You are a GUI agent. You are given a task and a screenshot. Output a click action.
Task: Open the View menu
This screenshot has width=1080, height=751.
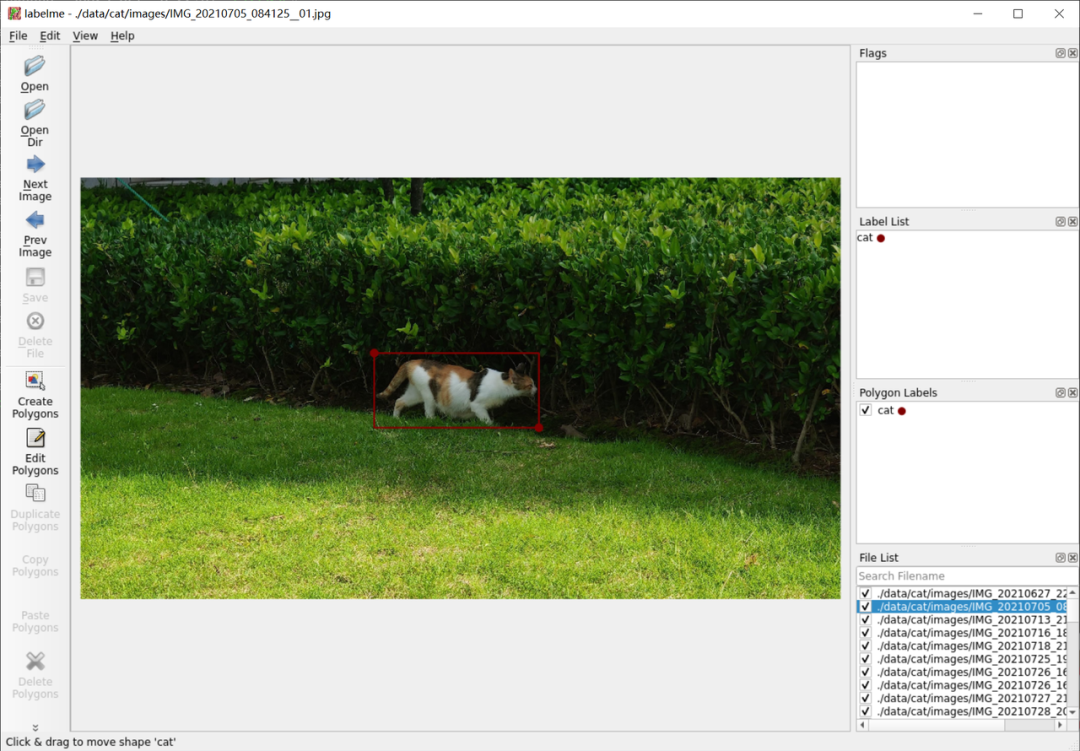(85, 36)
